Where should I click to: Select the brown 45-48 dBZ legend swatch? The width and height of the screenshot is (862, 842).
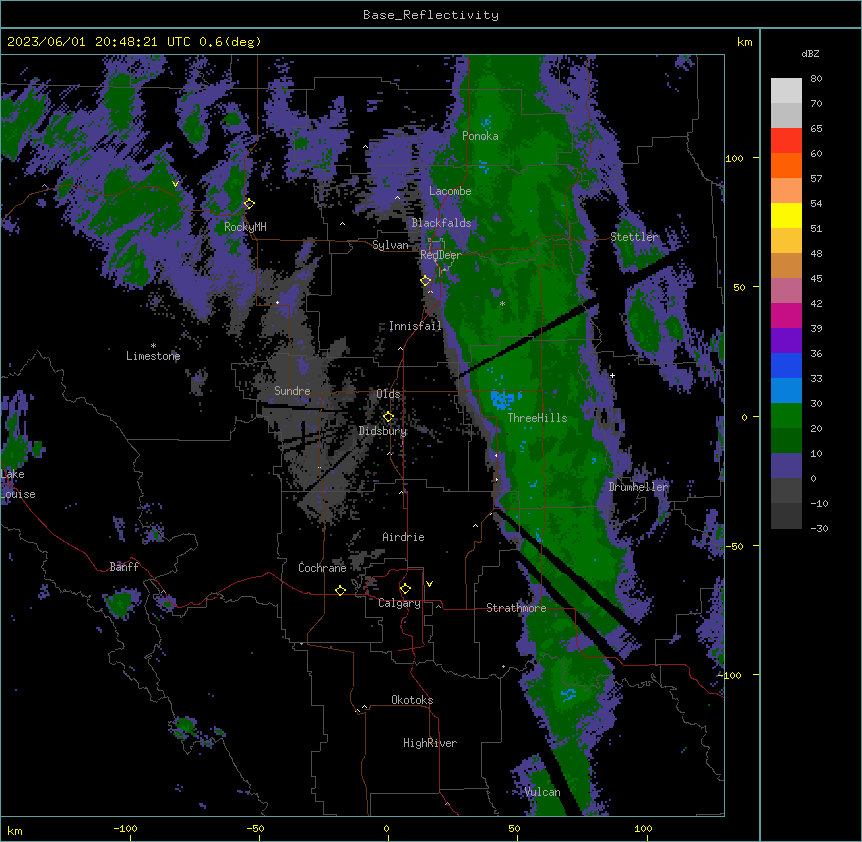coord(786,265)
